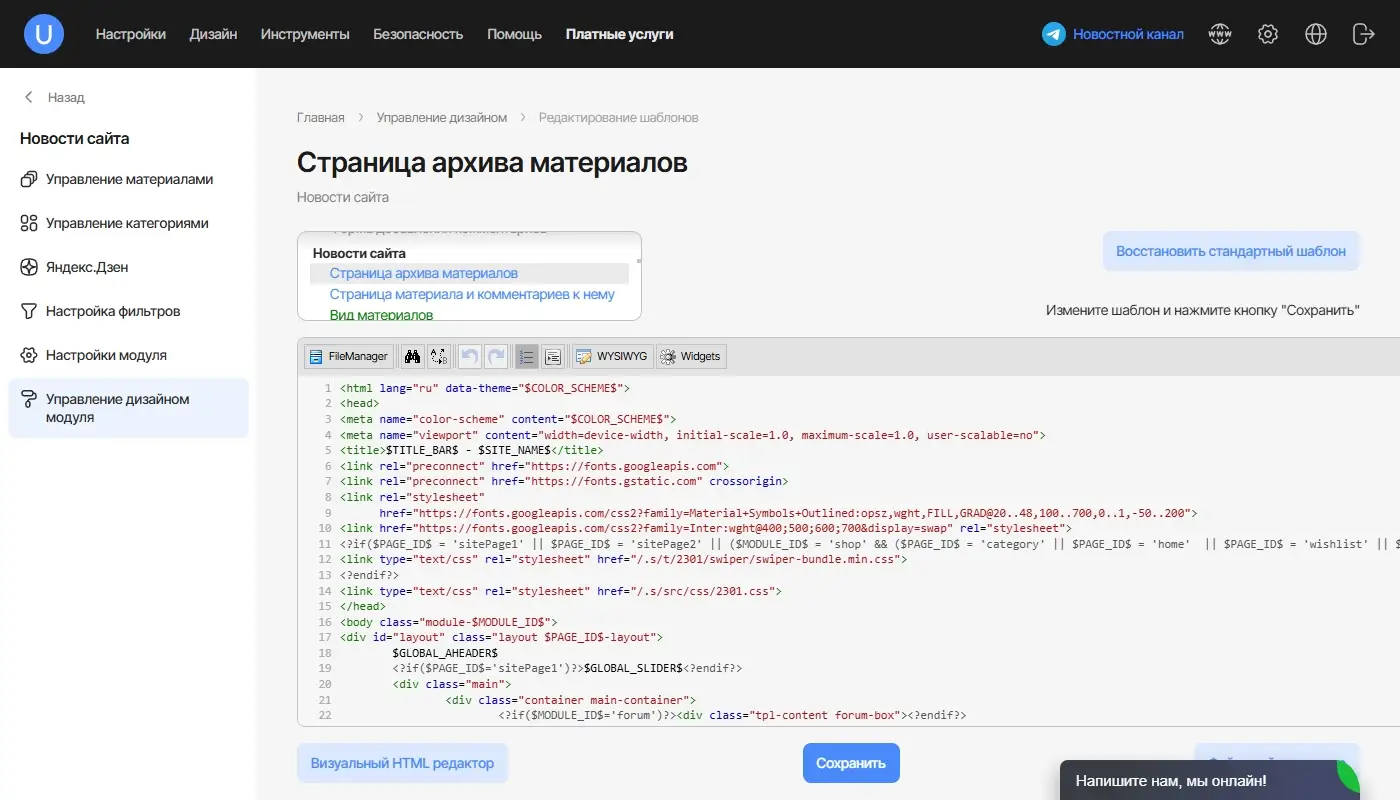Screen dimensions: 1400x800
Task: Undo the last change in the template editor
Action: (468, 356)
